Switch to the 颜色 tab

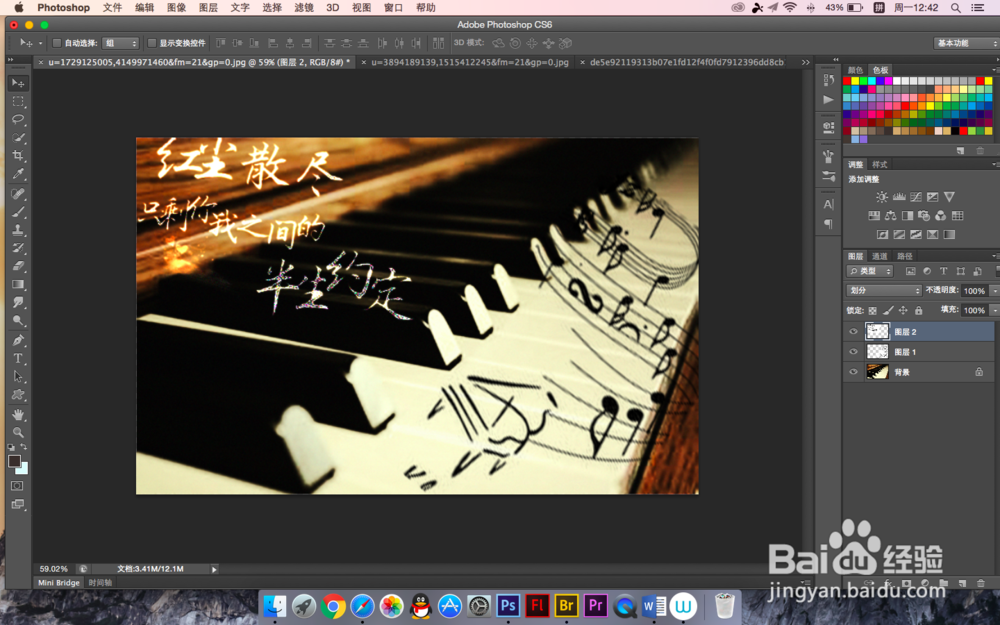tap(855, 70)
